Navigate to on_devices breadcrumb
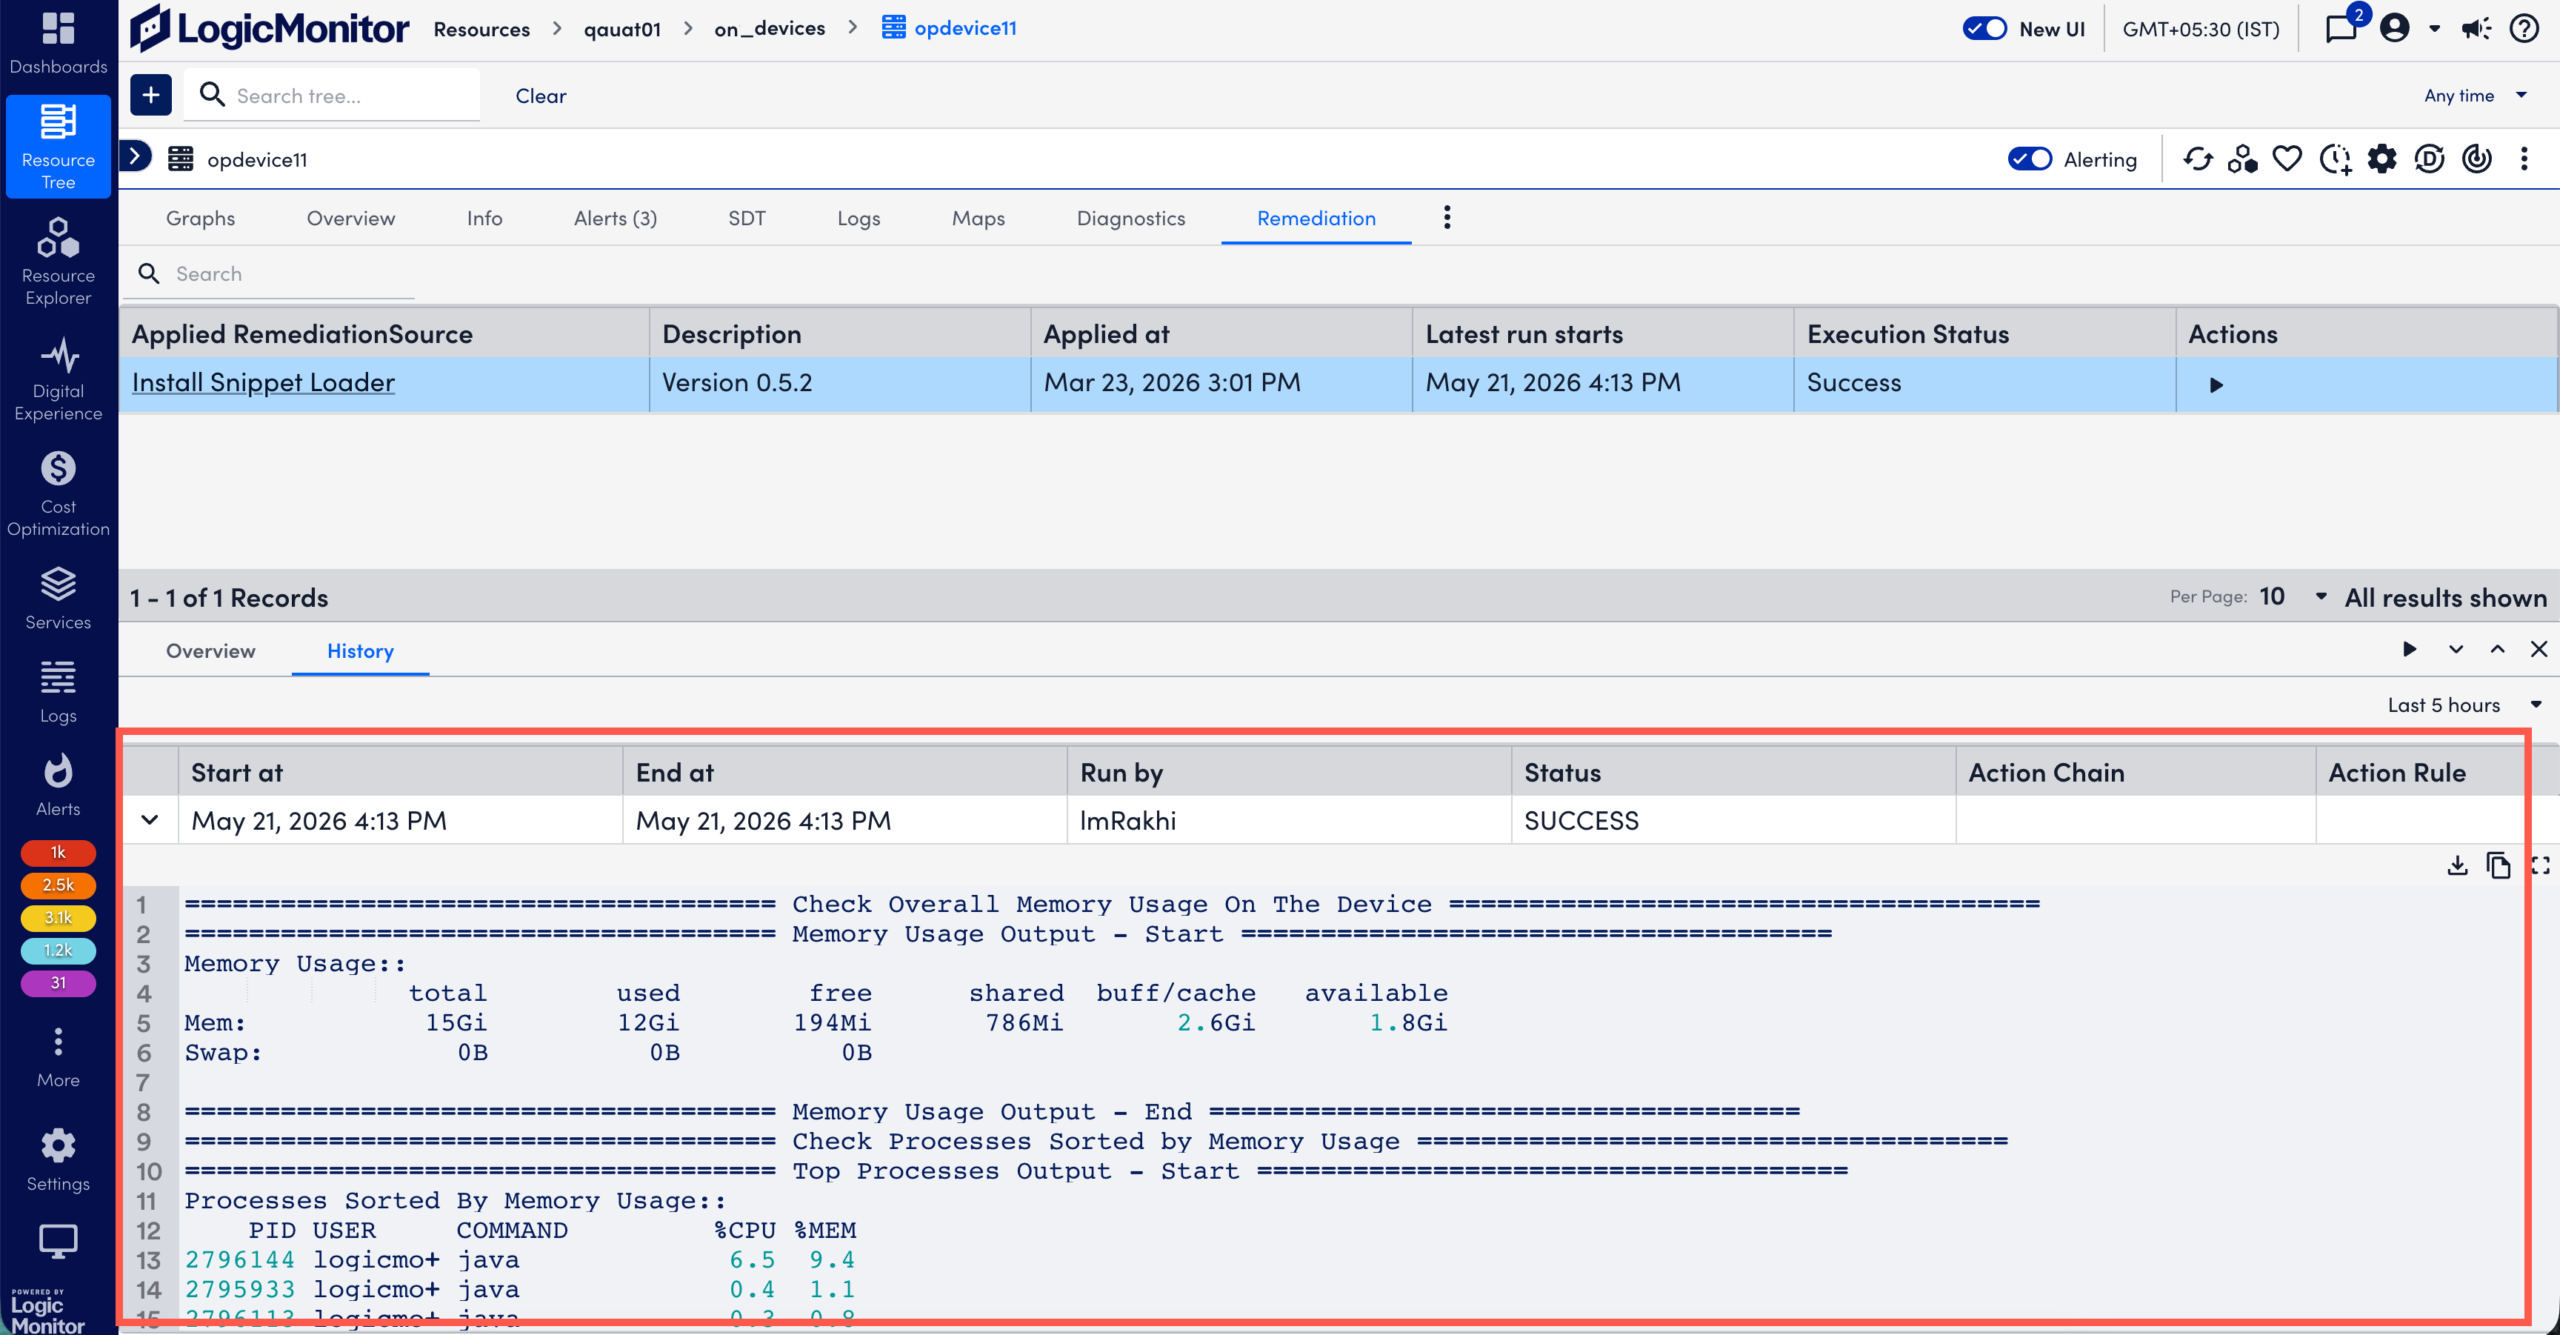Viewport: 2560px width, 1335px height. 770,29
